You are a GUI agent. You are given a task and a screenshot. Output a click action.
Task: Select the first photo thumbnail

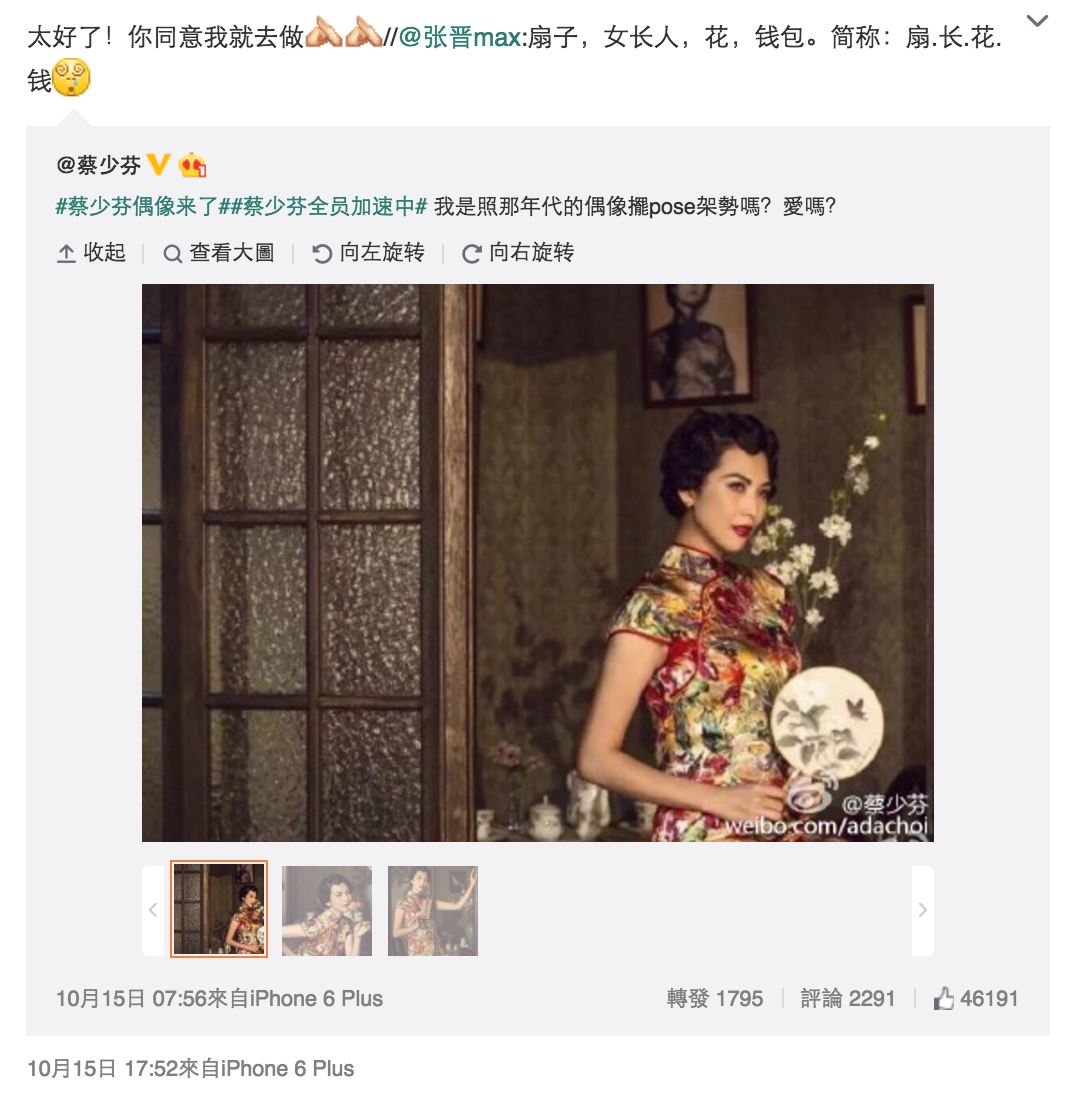pos(219,909)
